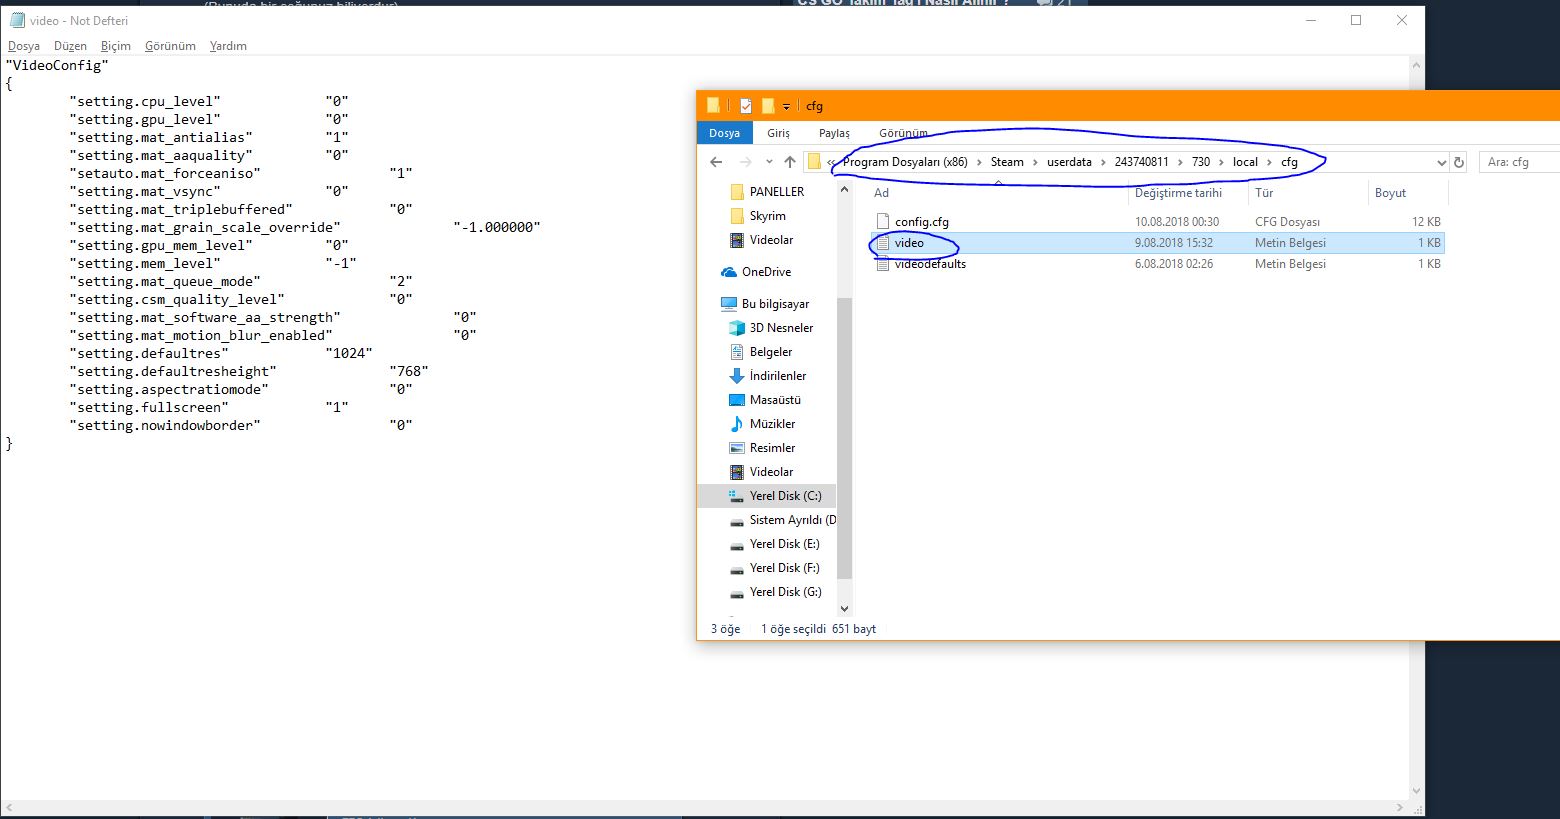Select Program Dosyaları (x86) breadcrumb

coord(905,162)
